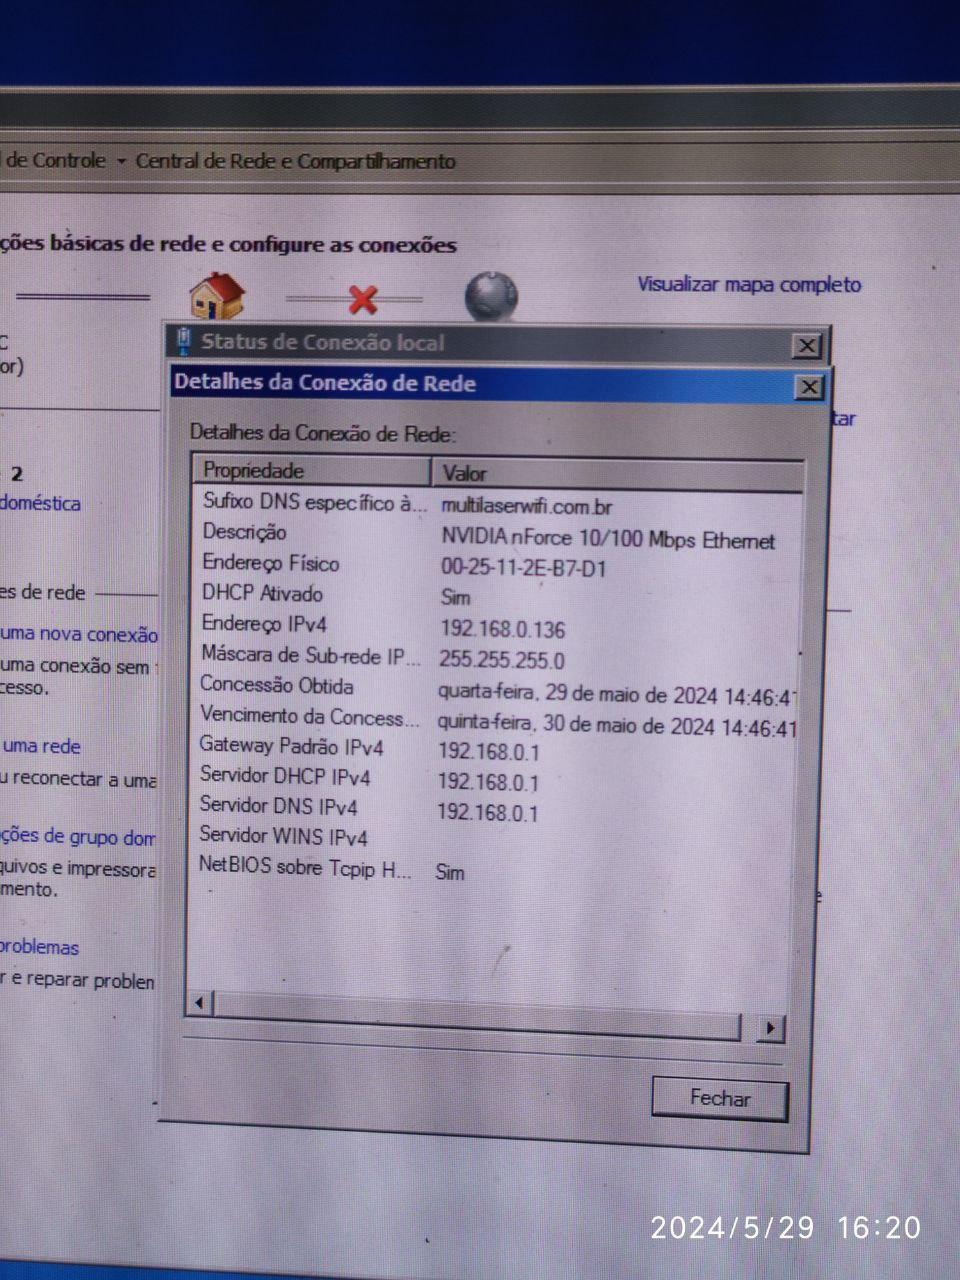Screen dimensions: 960x1280
Task: Click the quinta-feira, 30 de maio value
Action: 617,726
